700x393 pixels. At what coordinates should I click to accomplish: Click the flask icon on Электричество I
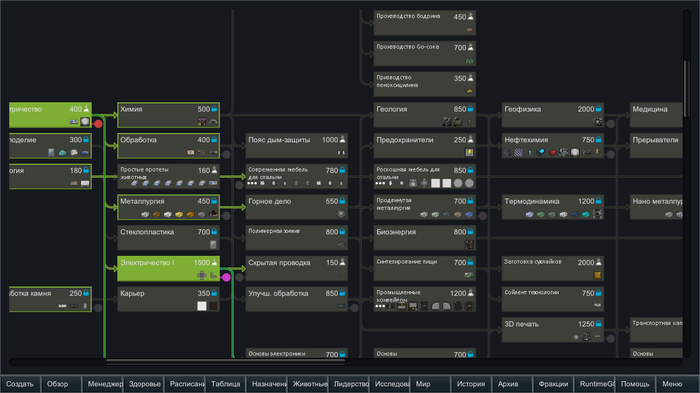[214, 262]
